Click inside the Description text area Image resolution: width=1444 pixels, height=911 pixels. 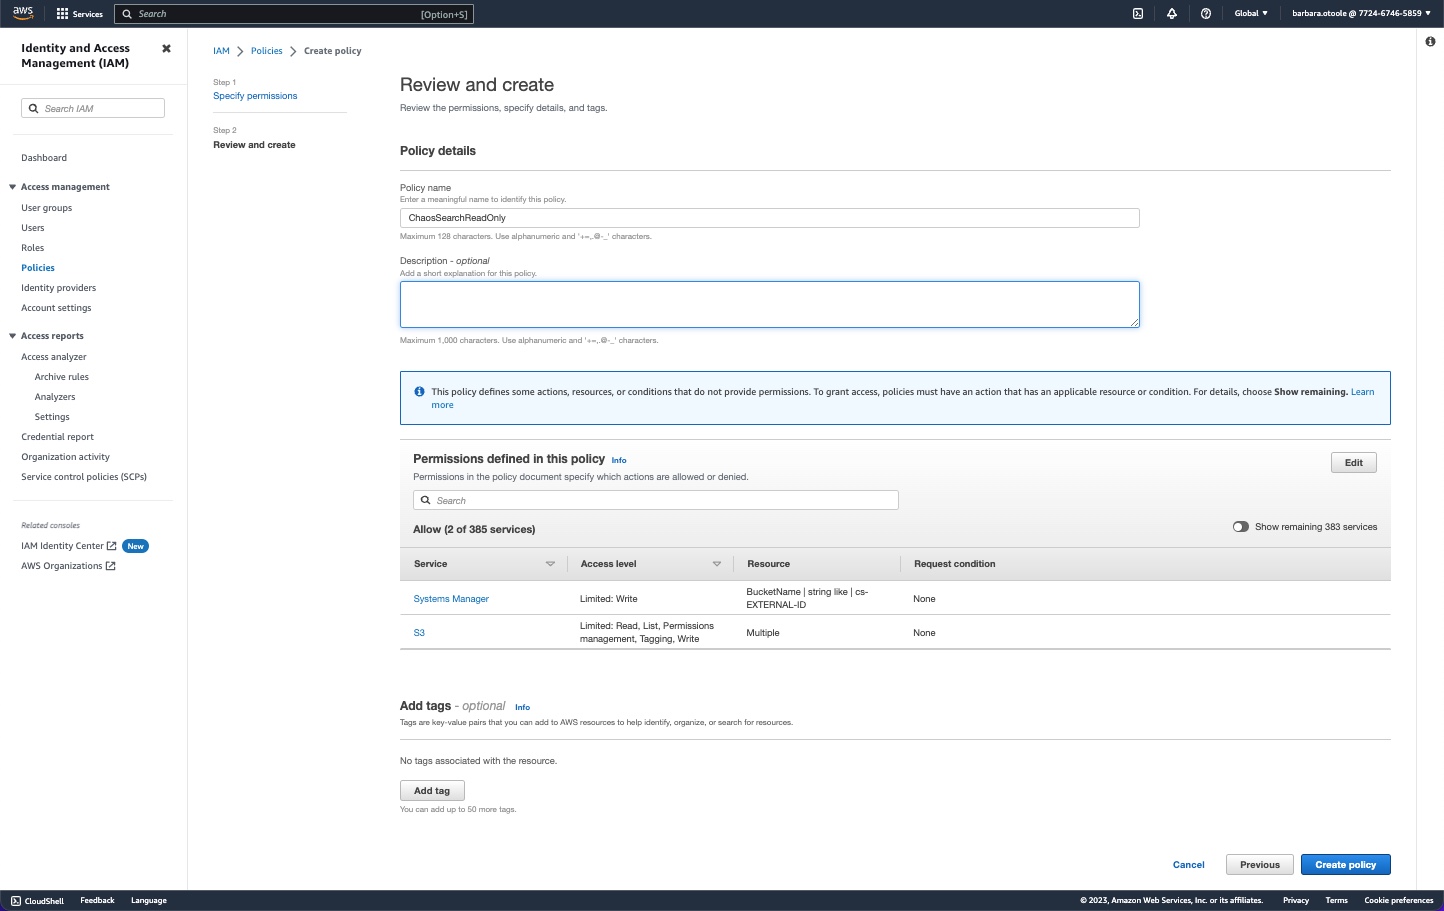tap(769, 303)
